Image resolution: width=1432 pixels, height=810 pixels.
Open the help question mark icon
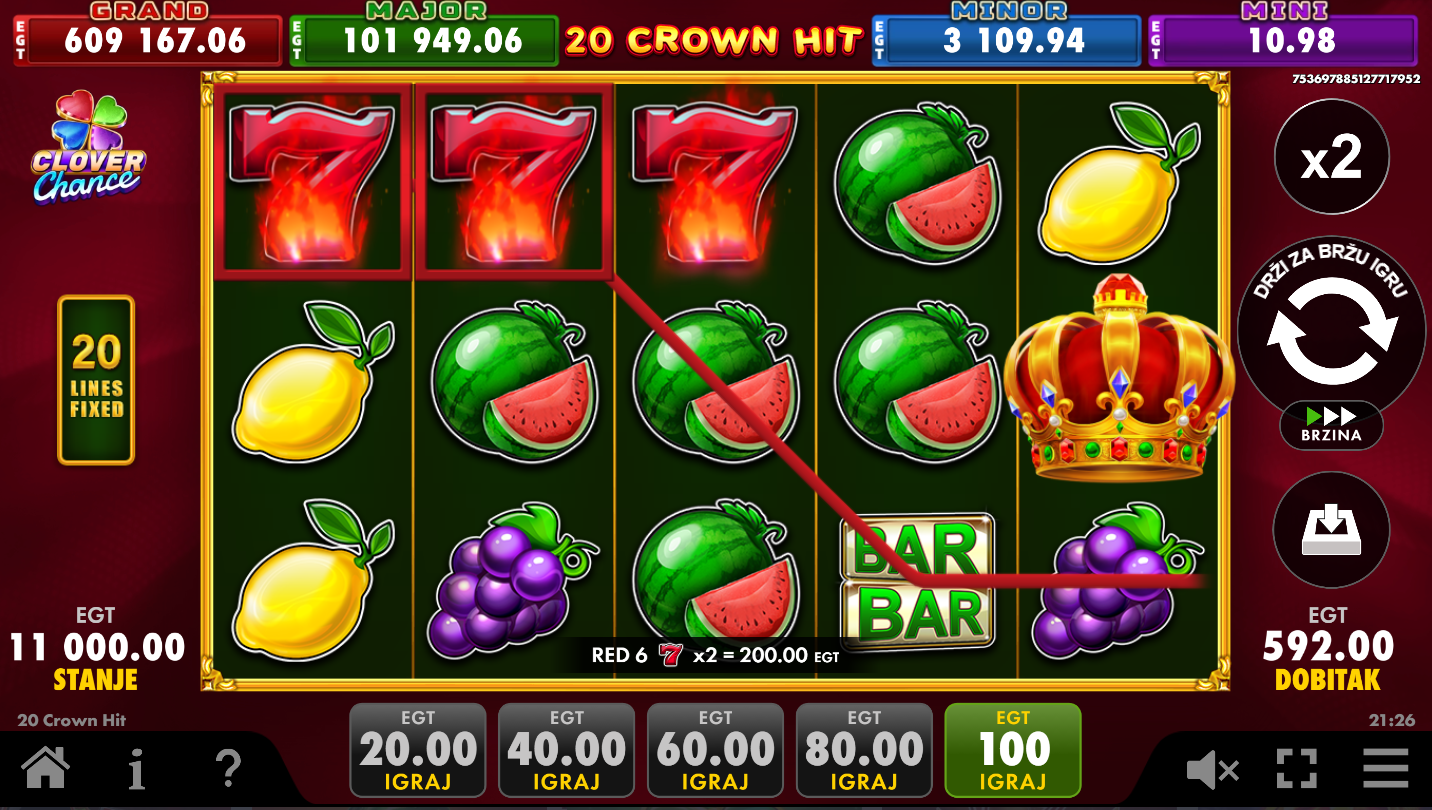tap(228, 769)
